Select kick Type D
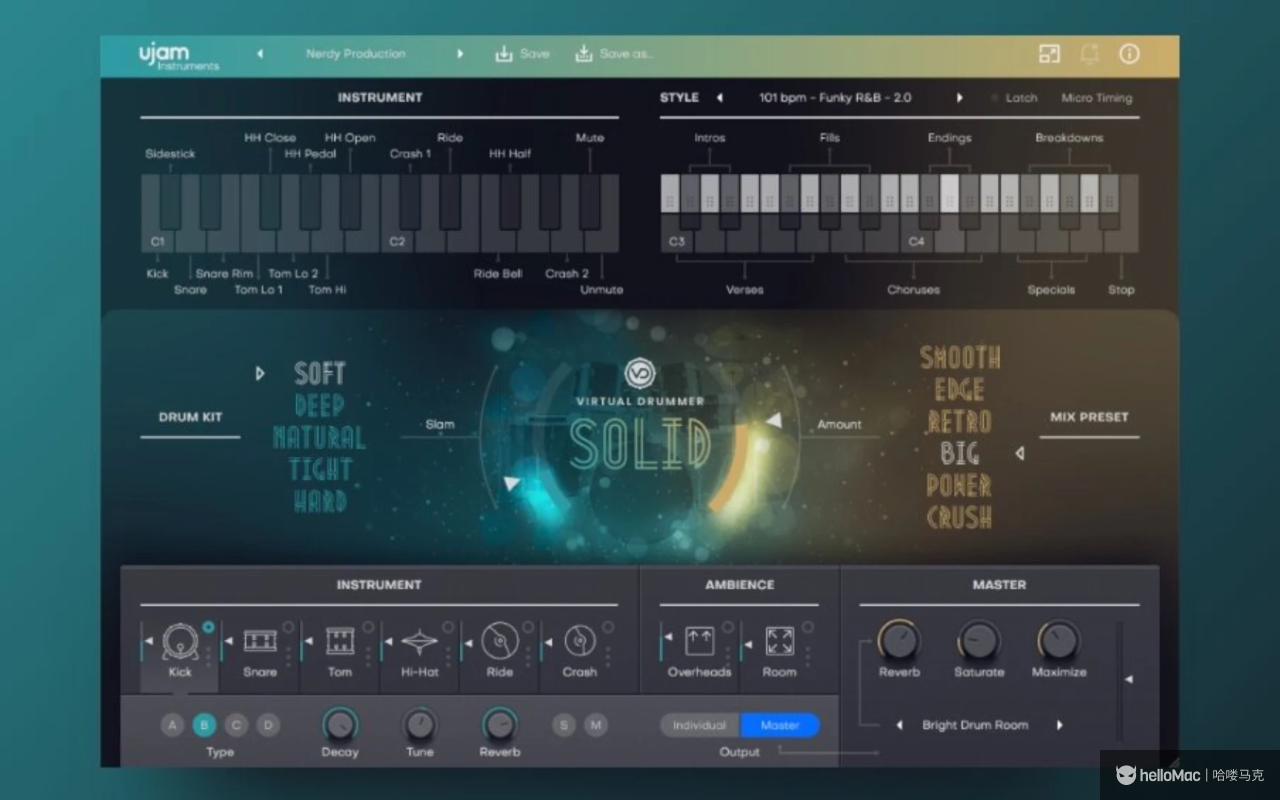The image size is (1280, 800). 268,725
